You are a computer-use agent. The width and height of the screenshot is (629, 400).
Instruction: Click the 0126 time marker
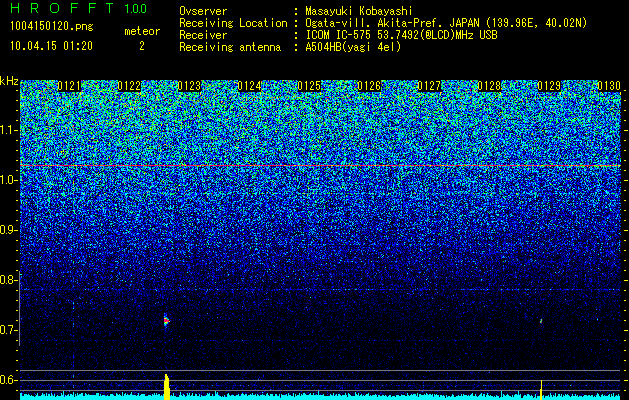369,86
